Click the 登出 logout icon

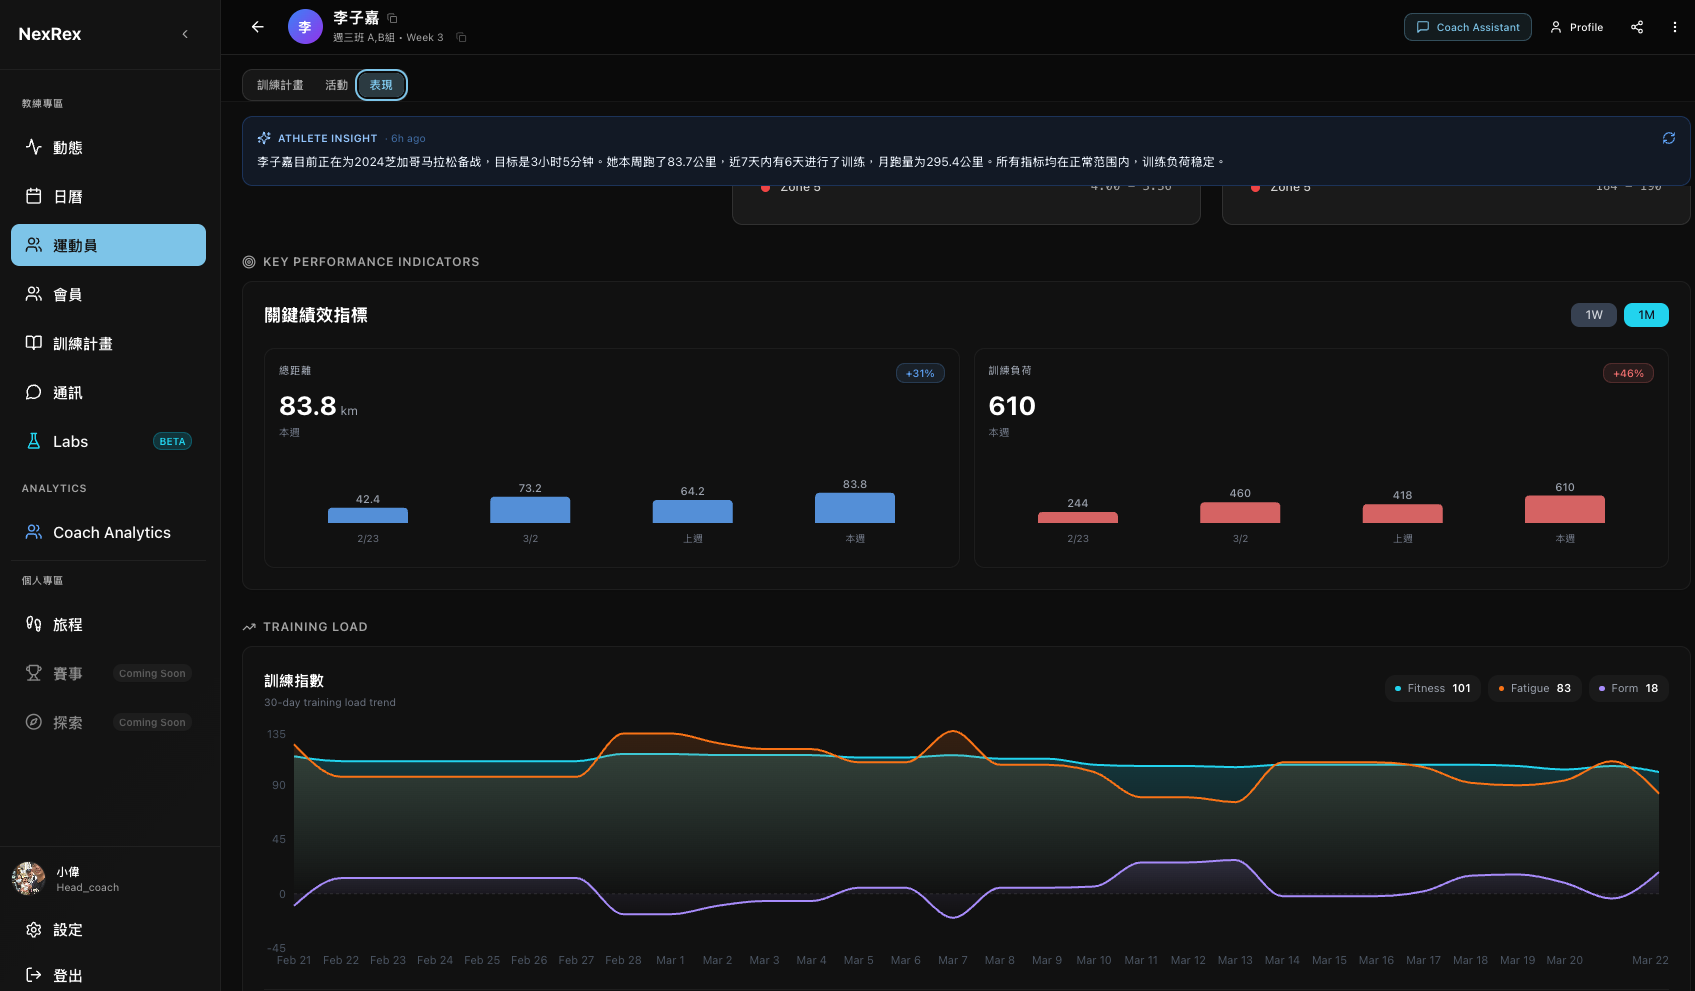click(x=34, y=975)
